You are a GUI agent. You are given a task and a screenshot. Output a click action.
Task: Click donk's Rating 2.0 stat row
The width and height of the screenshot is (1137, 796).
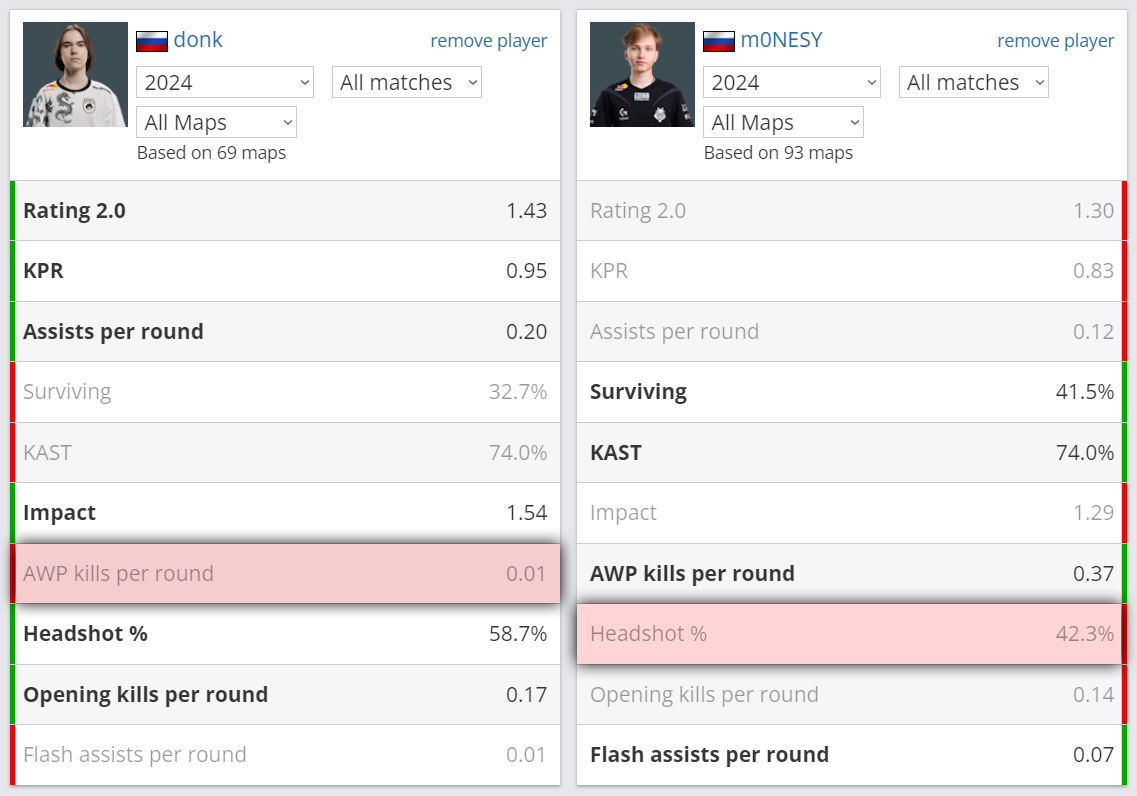click(x=285, y=211)
